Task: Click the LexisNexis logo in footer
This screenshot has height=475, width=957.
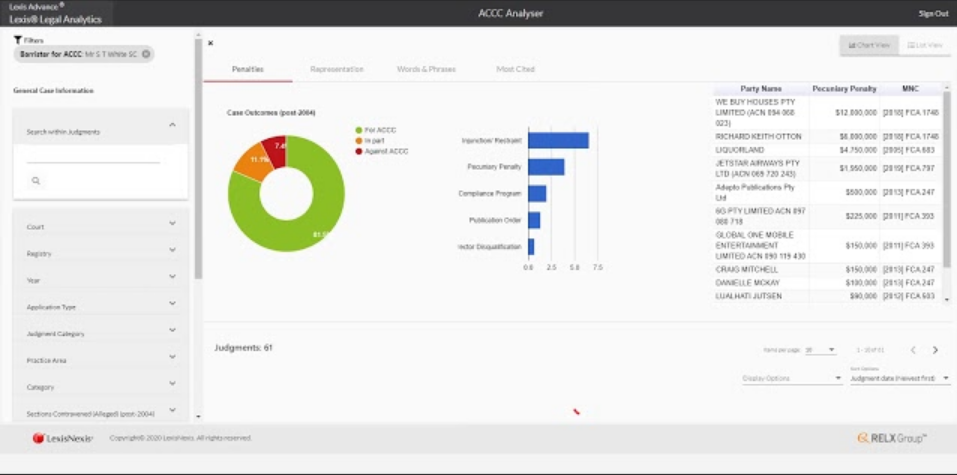Action: (x=63, y=438)
